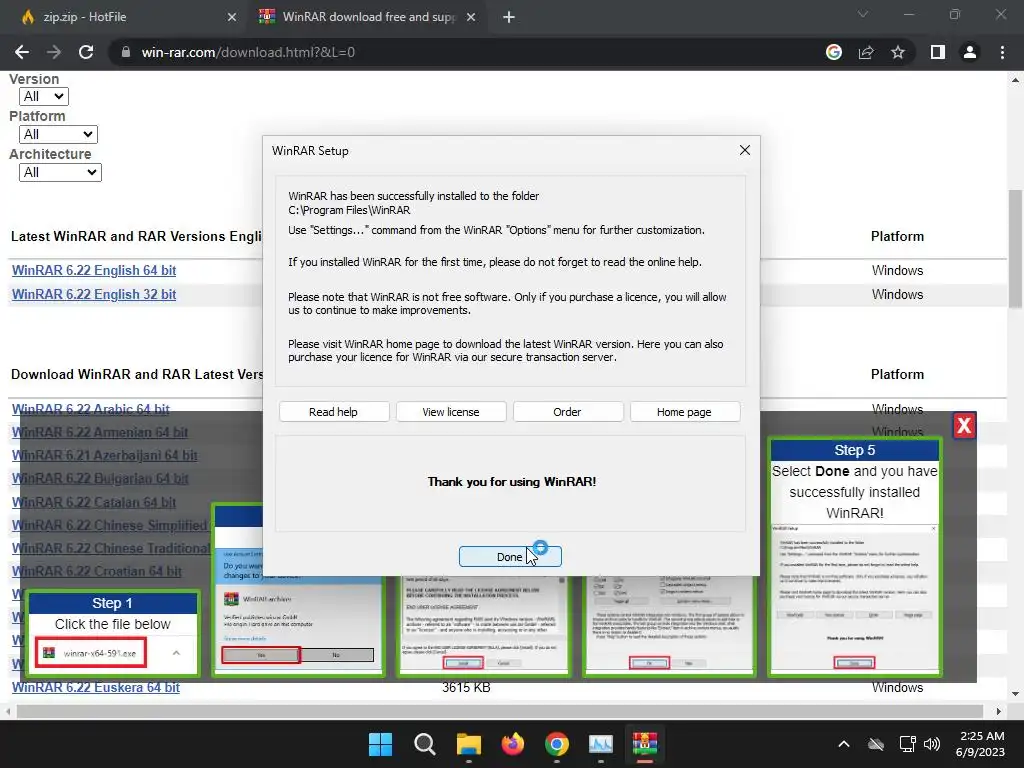Toggle Chrome side panel

click(x=938, y=52)
